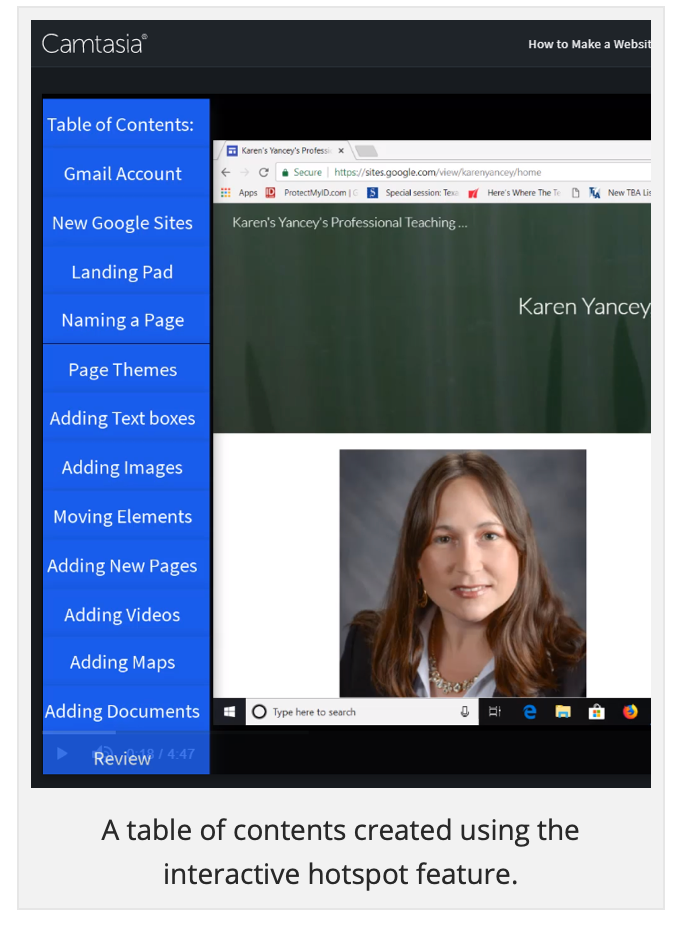Click the Cortana circle icon
The height and width of the screenshot is (928, 680).
[x=259, y=712]
